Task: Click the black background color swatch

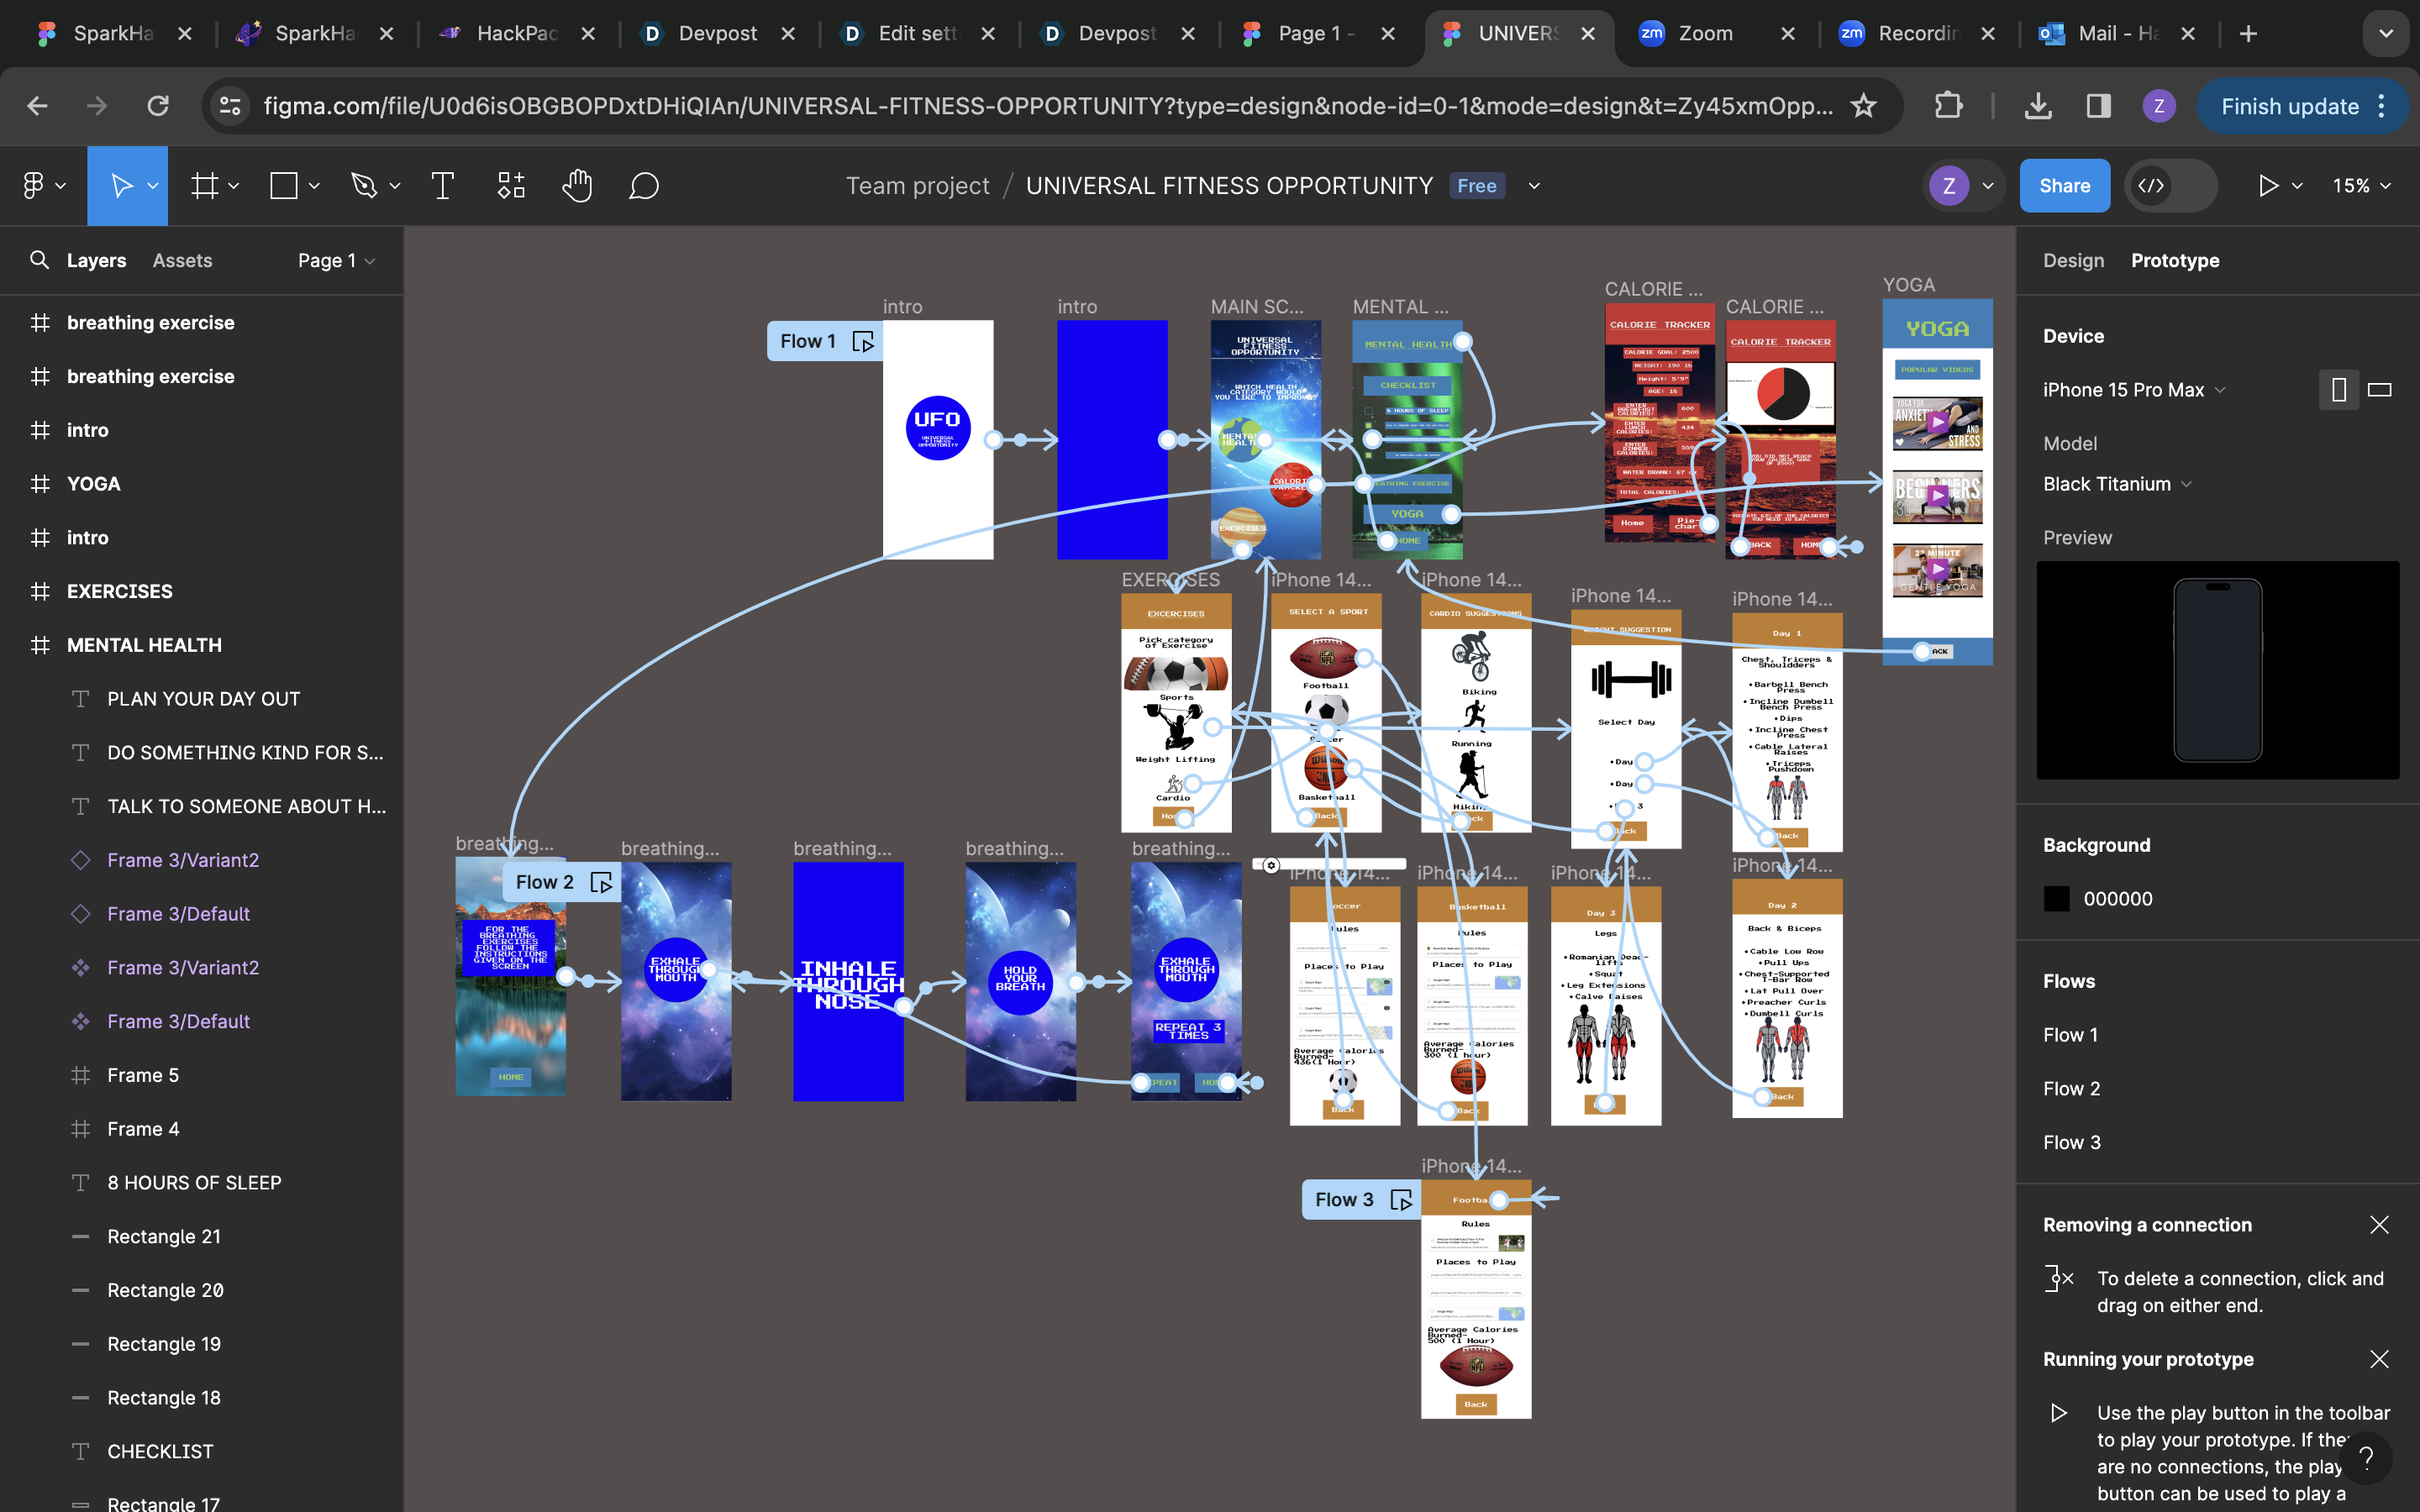Action: 2056,899
